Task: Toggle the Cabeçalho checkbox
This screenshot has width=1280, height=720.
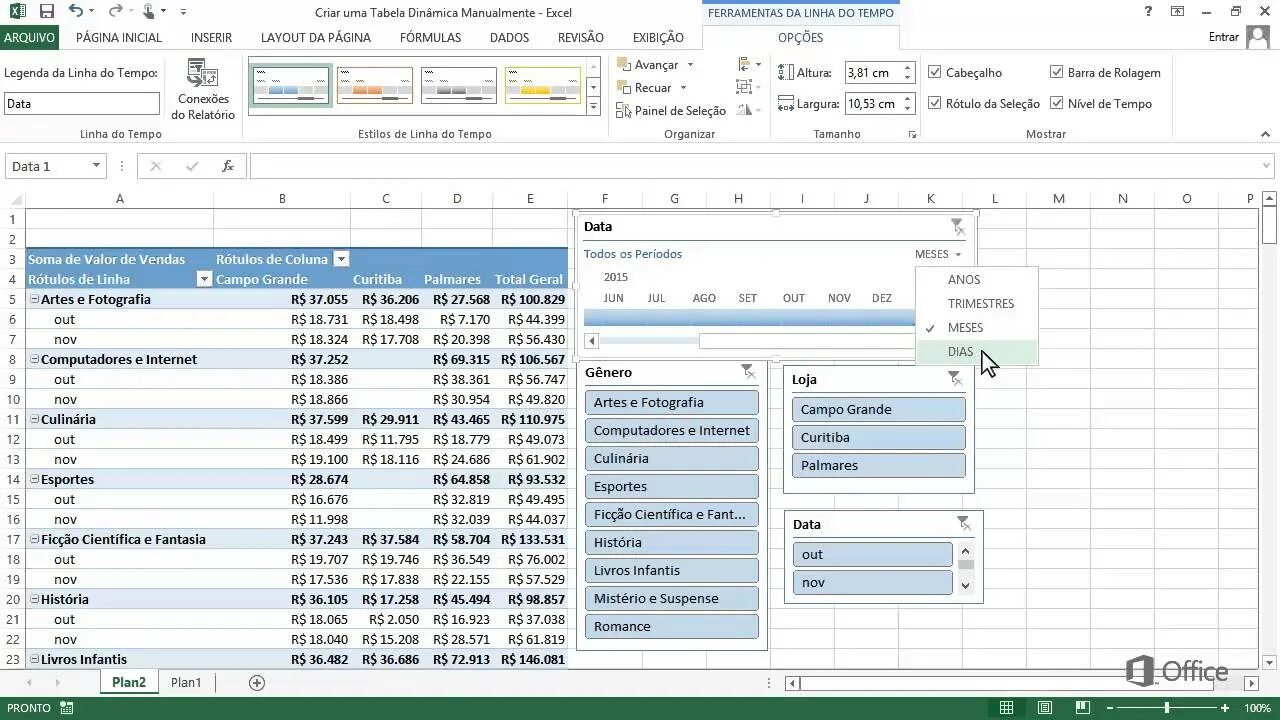Action: [934, 72]
